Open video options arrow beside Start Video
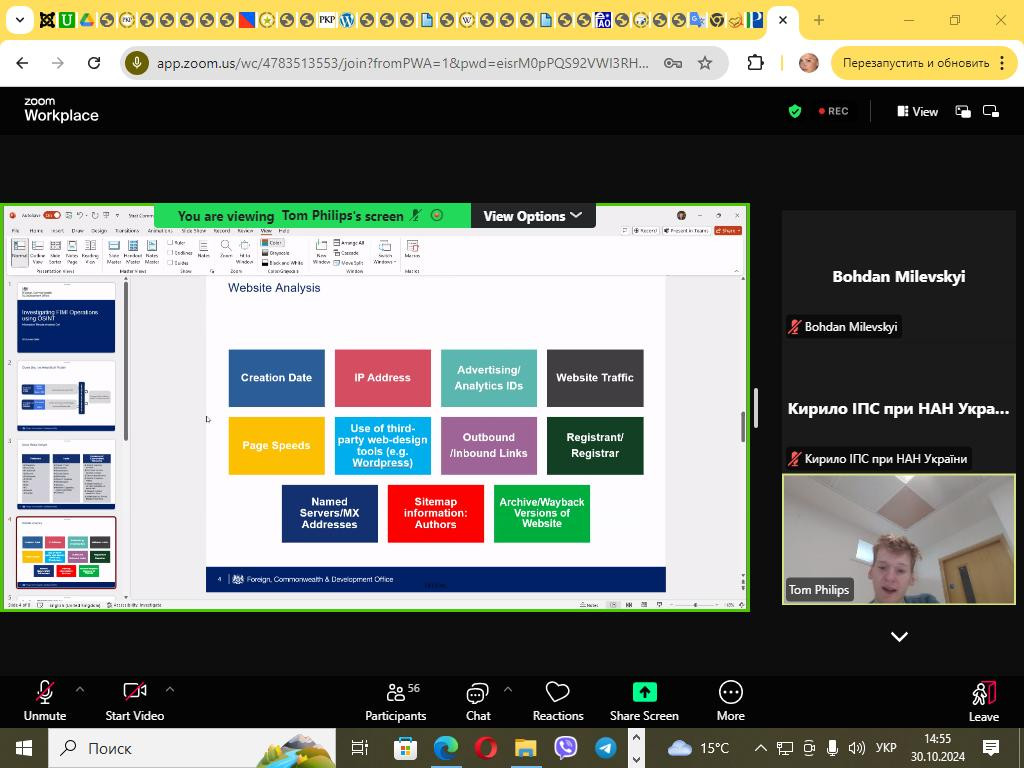Screen dimensions: 1024x768 (x=170, y=689)
